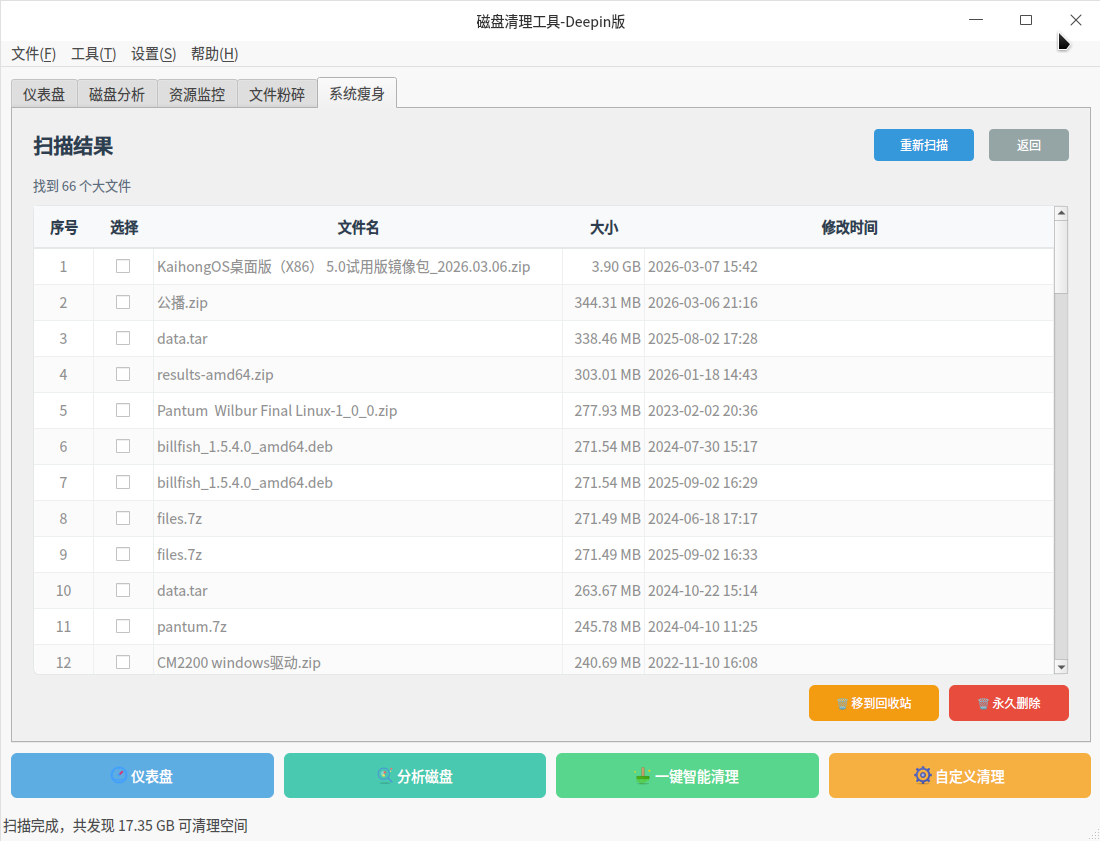The width and height of the screenshot is (1100, 841).
Task: Click the vertical scrollbar thumb of results list
Action: point(1061,257)
